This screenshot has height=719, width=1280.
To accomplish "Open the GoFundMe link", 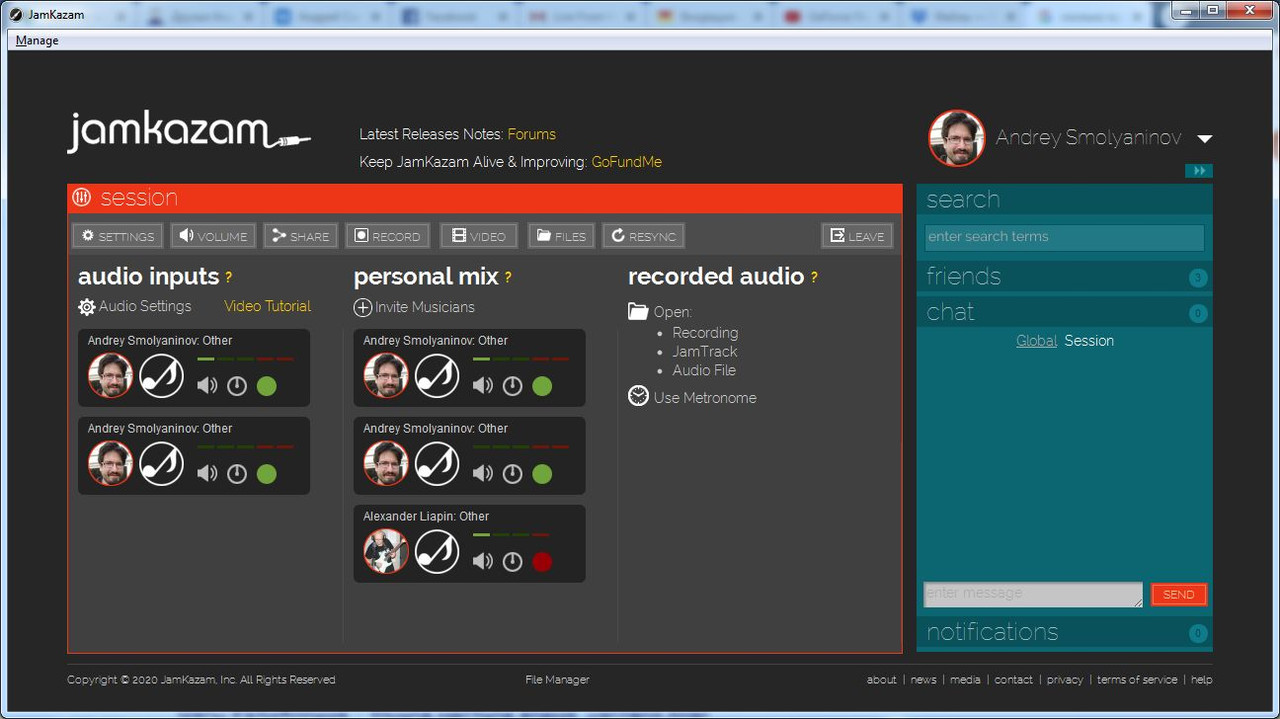I will [626, 162].
